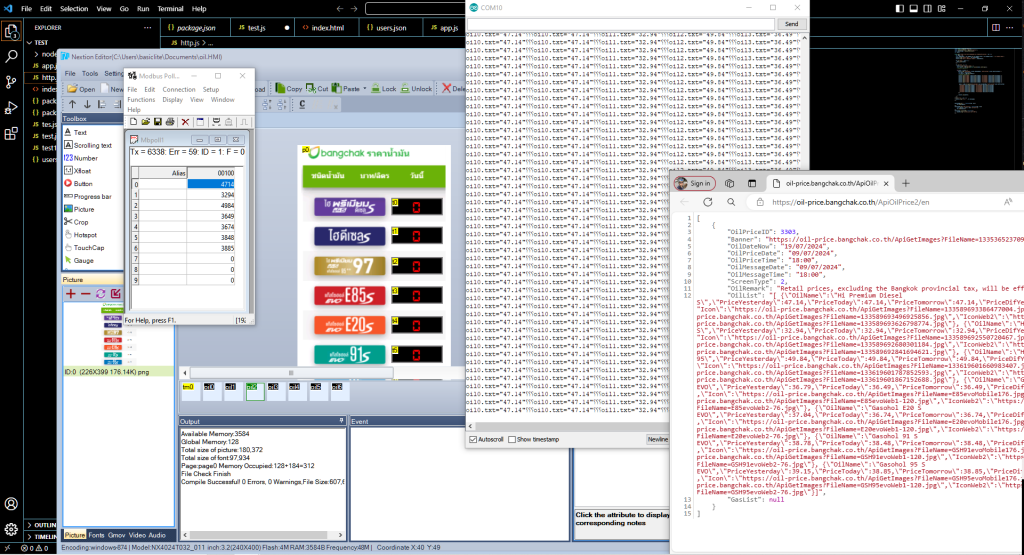Screen dimensions: 1024x555
Task: Click the Send button in COM10
Action: pos(791,24)
